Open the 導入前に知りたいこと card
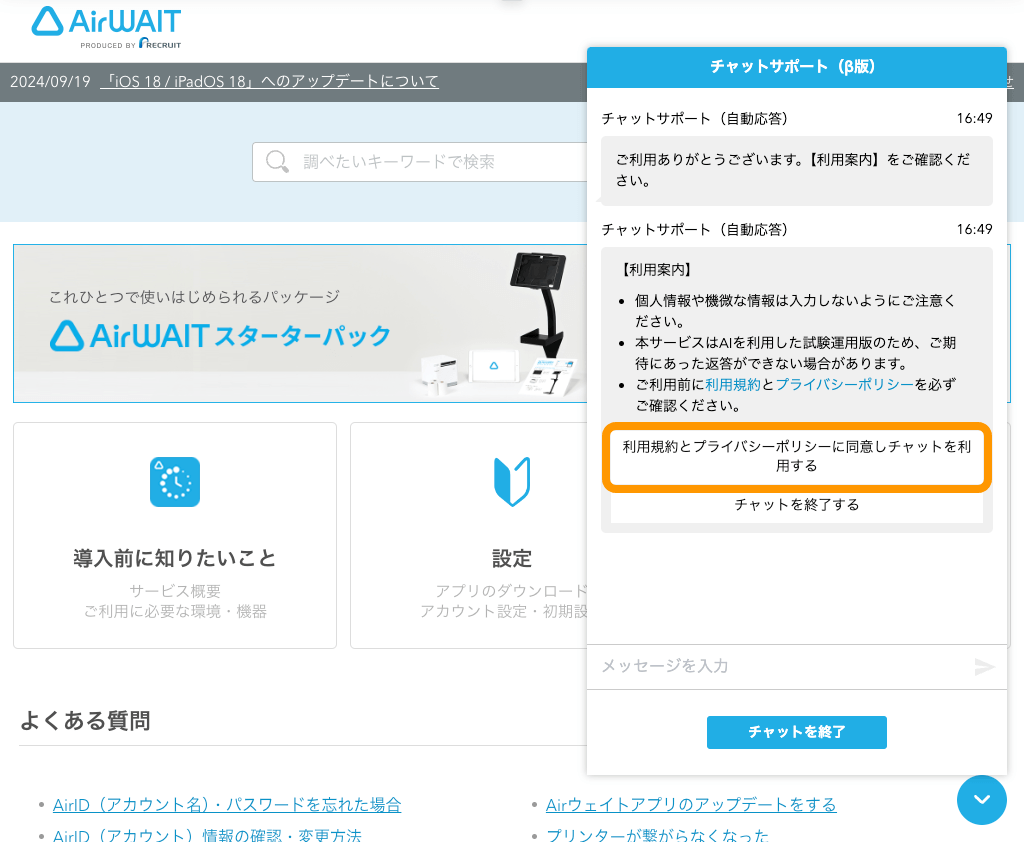 [x=175, y=535]
